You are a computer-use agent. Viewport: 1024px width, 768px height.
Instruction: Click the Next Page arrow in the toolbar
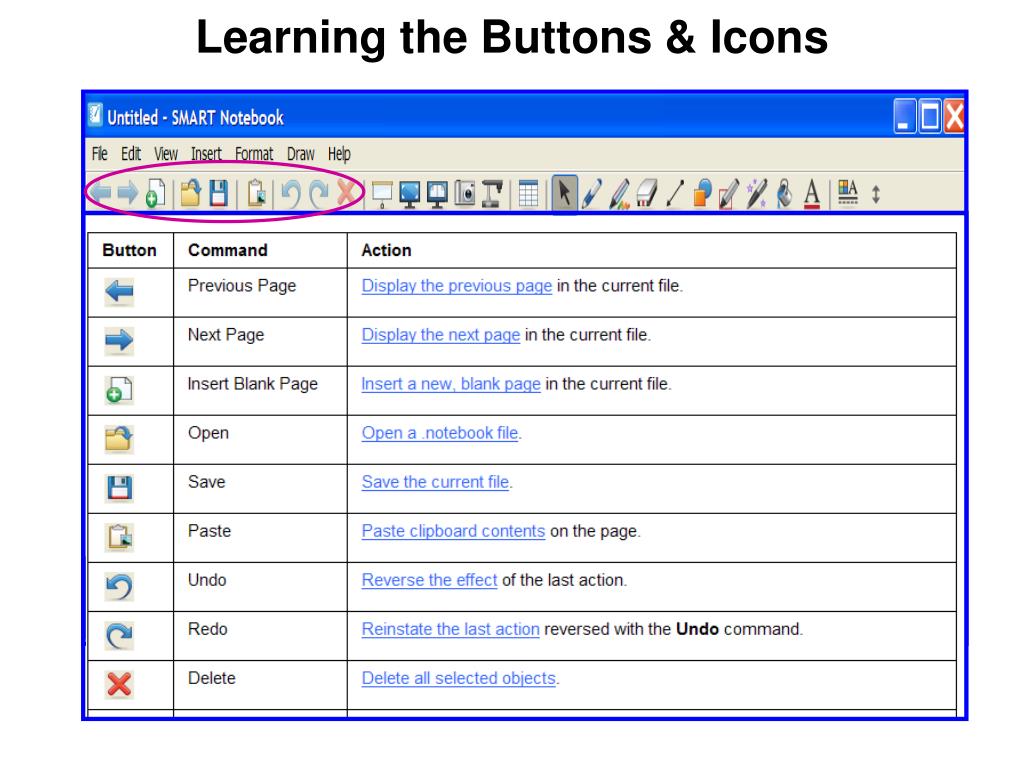(x=127, y=193)
